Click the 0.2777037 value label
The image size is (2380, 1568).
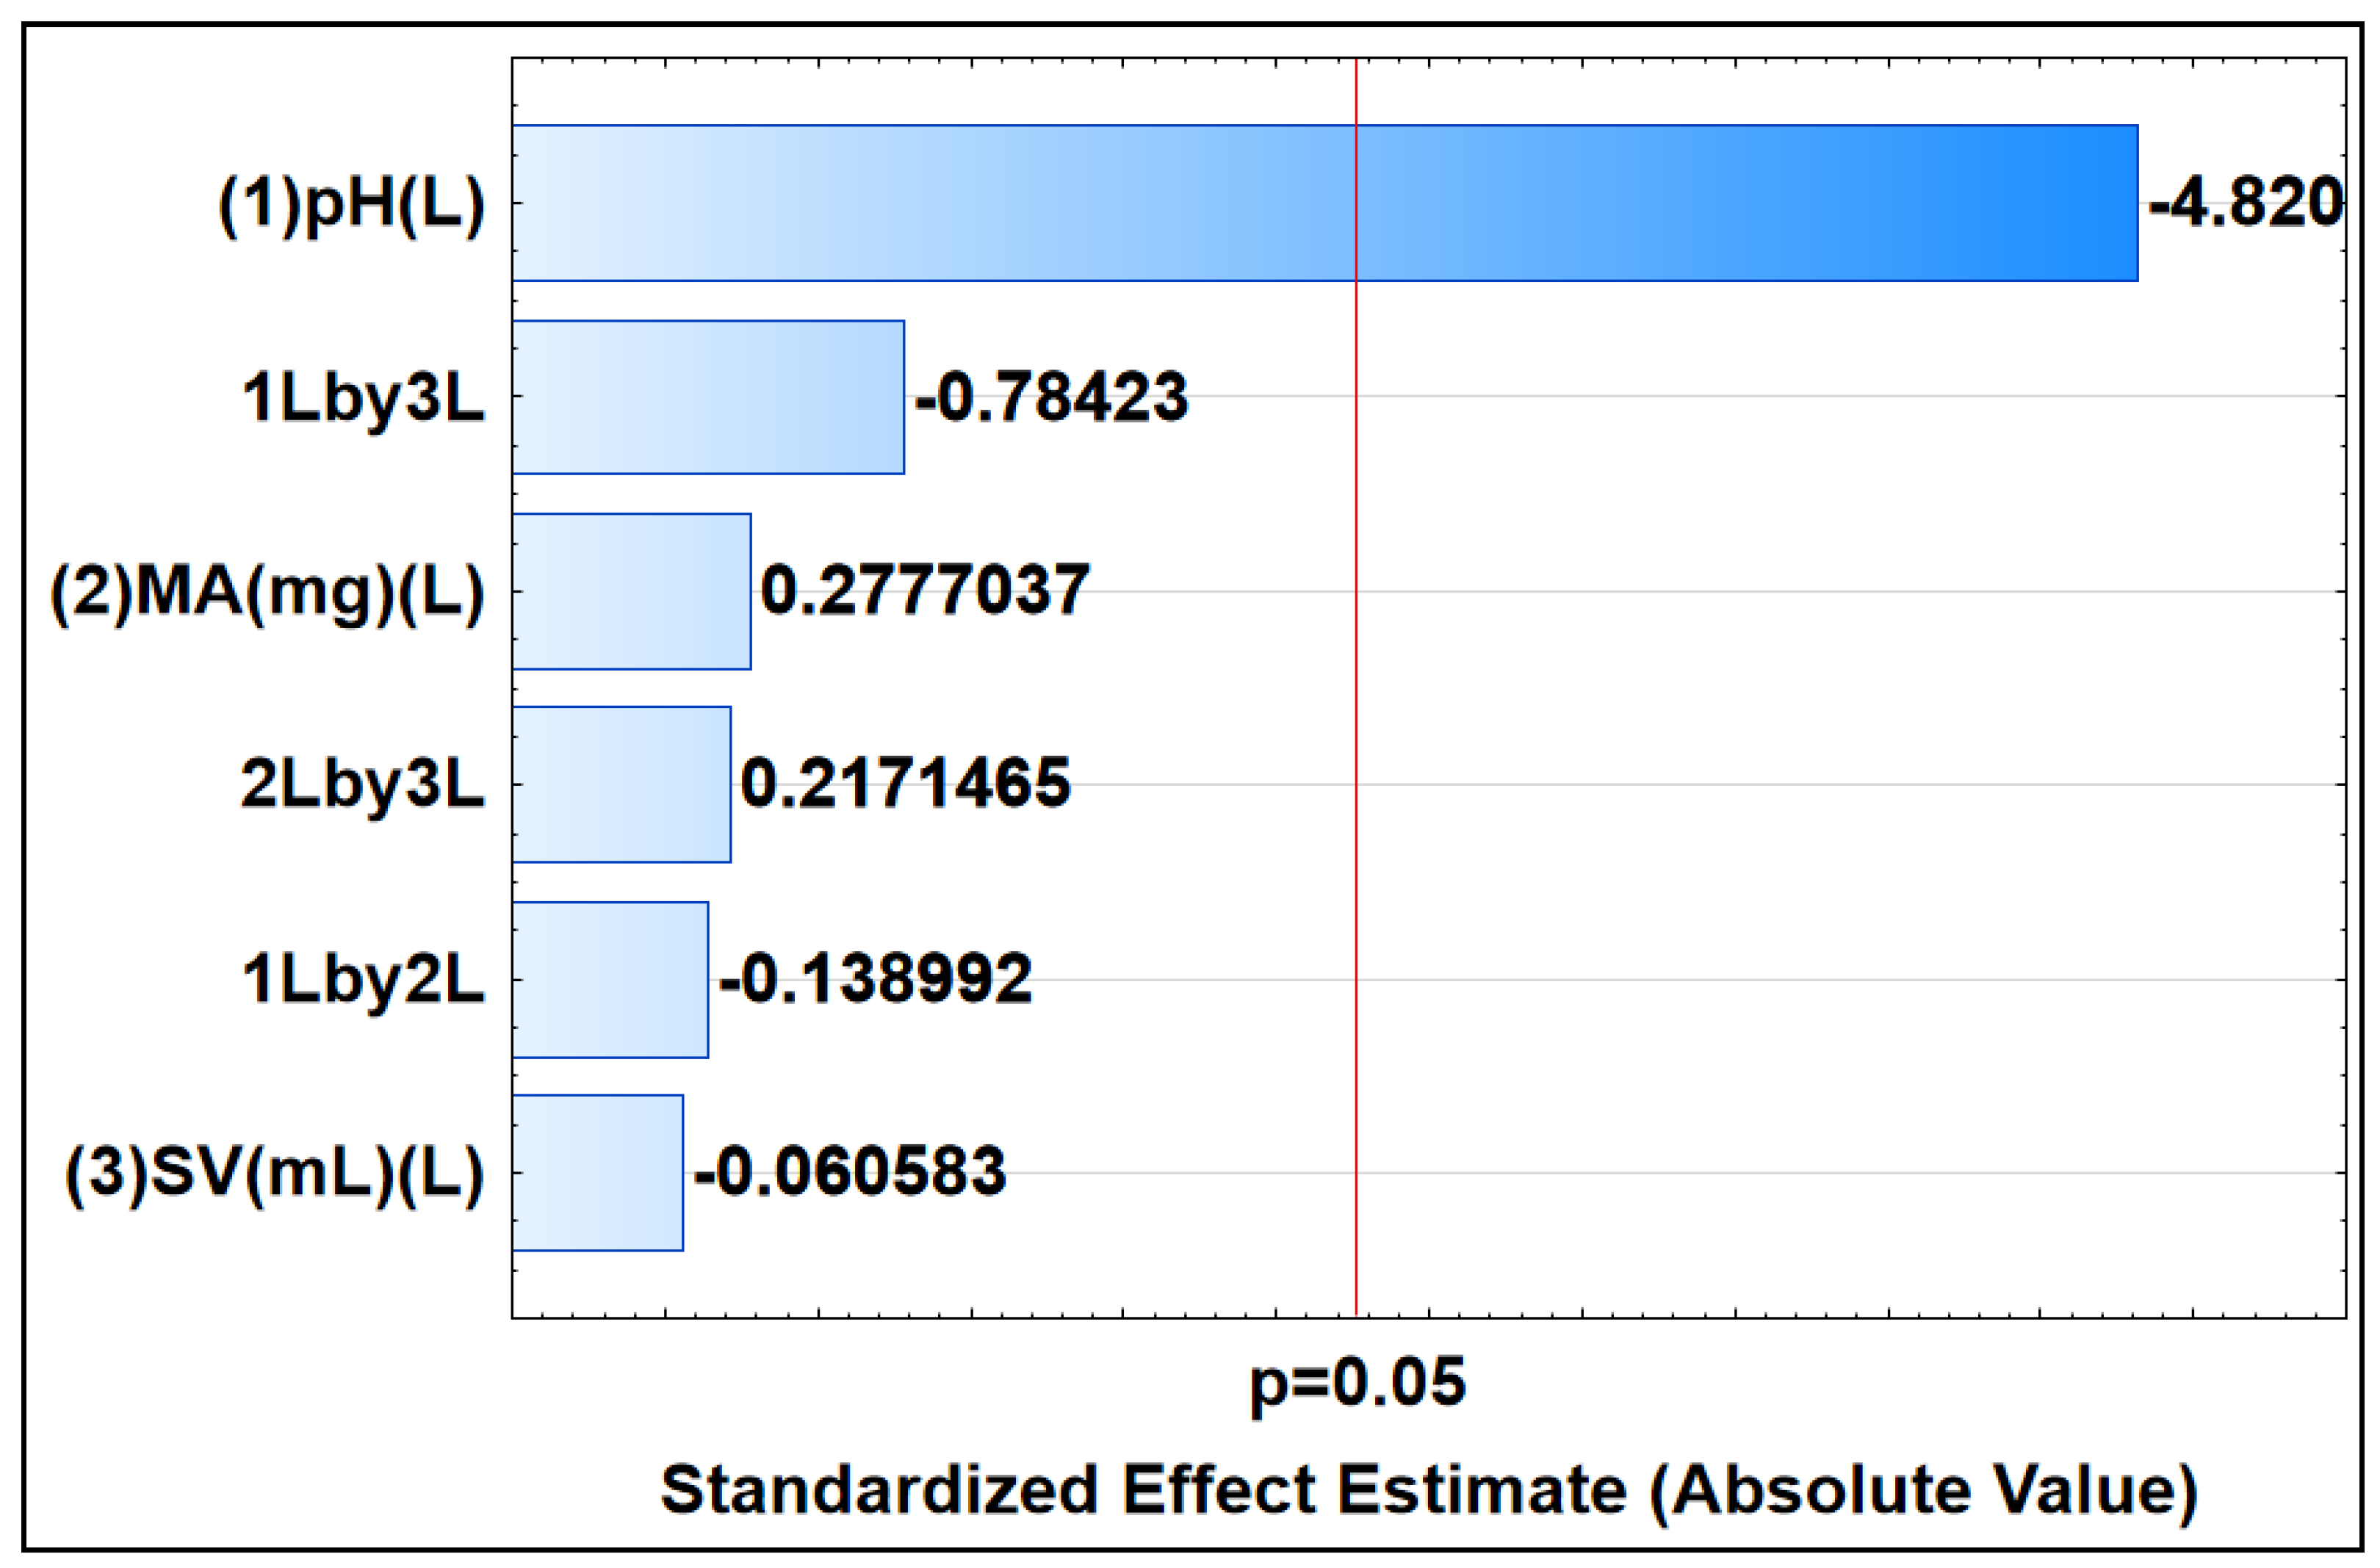click(925, 590)
